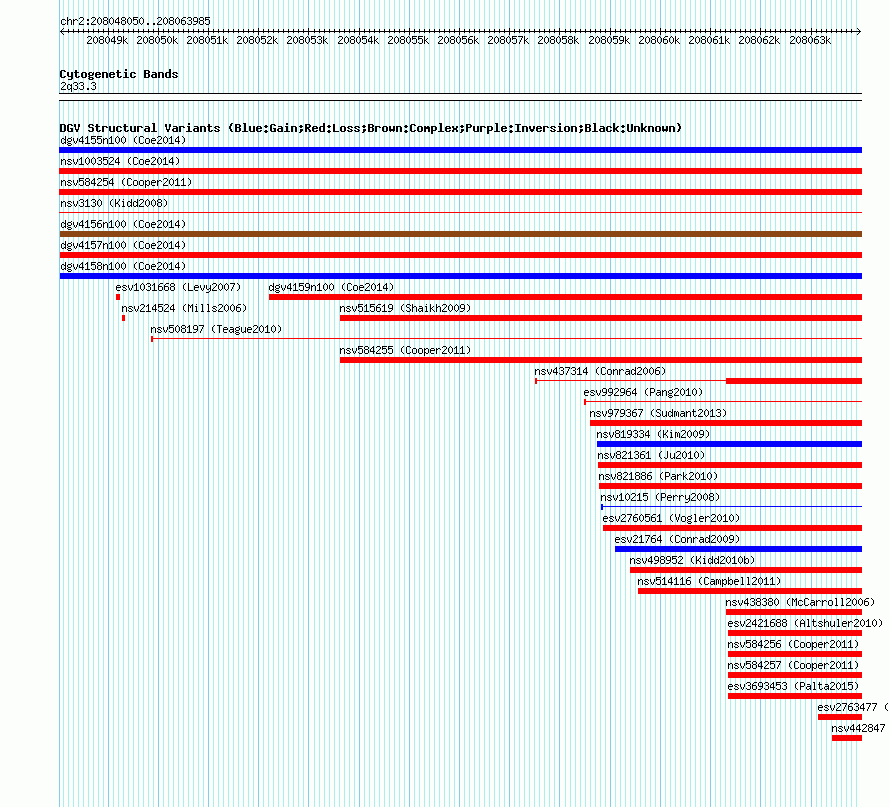The image size is (890, 807).
Task: Click esv2760561 (Vogler2010) label
Action: click(x=671, y=518)
